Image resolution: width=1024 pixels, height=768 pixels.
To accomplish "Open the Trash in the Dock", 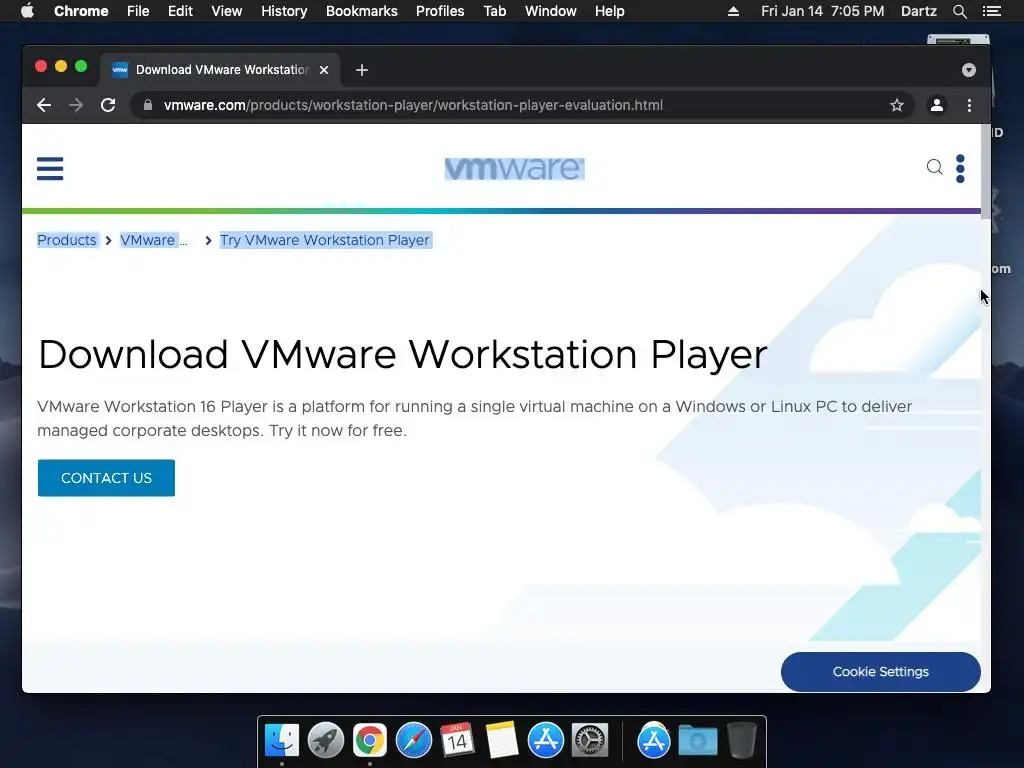I will click(742, 741).
